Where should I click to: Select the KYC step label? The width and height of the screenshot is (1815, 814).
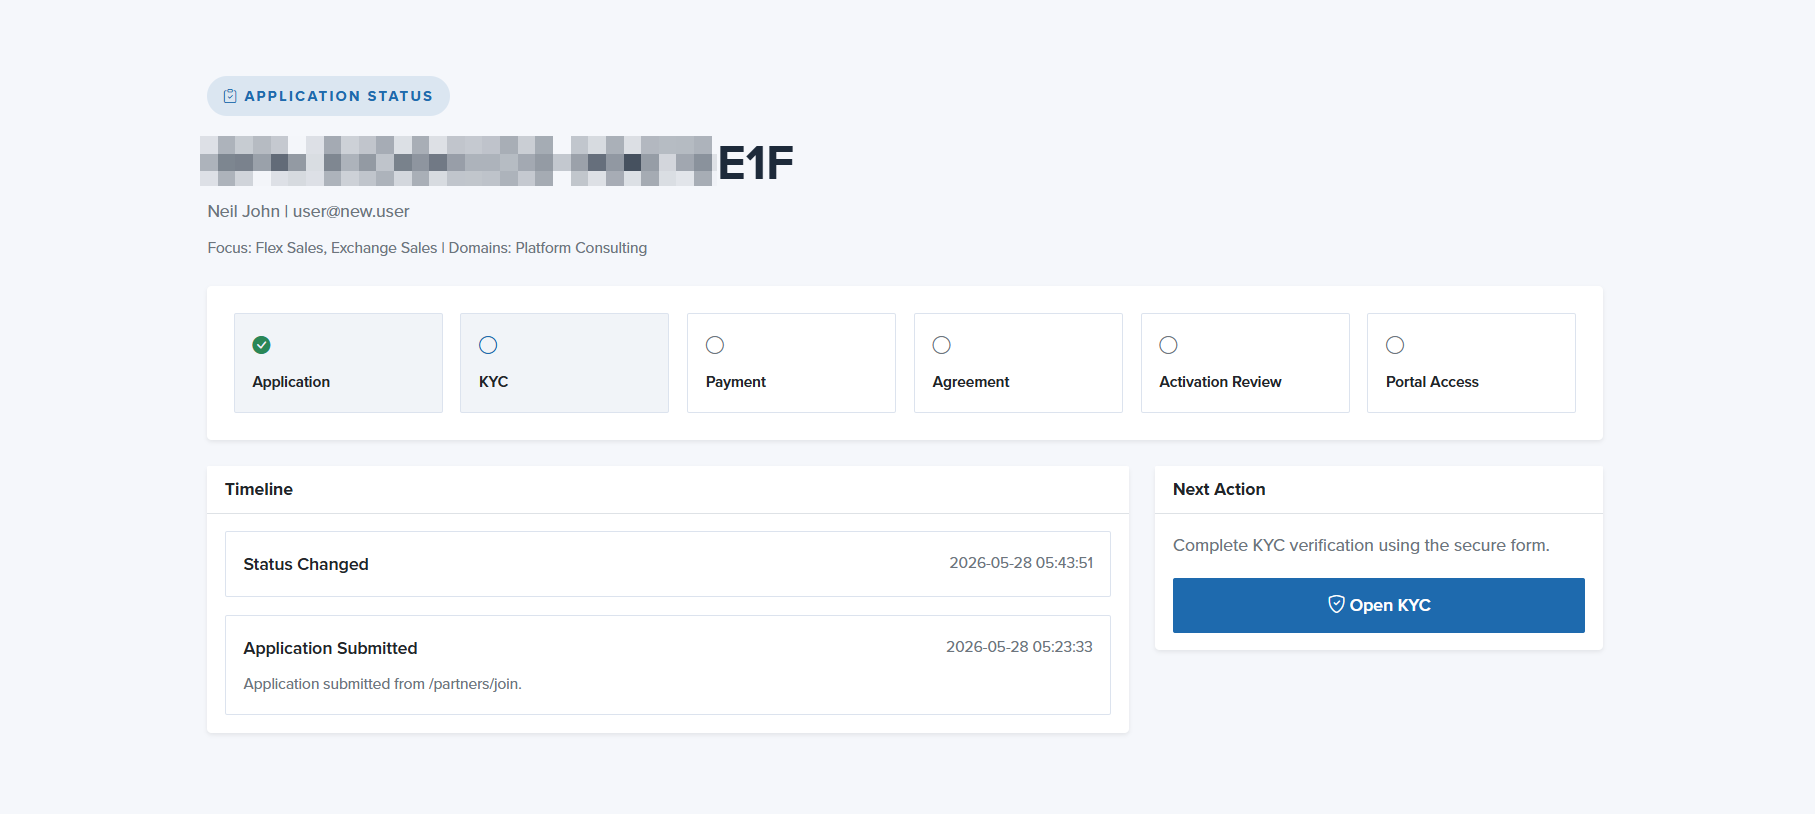click(x=494, y=382)
